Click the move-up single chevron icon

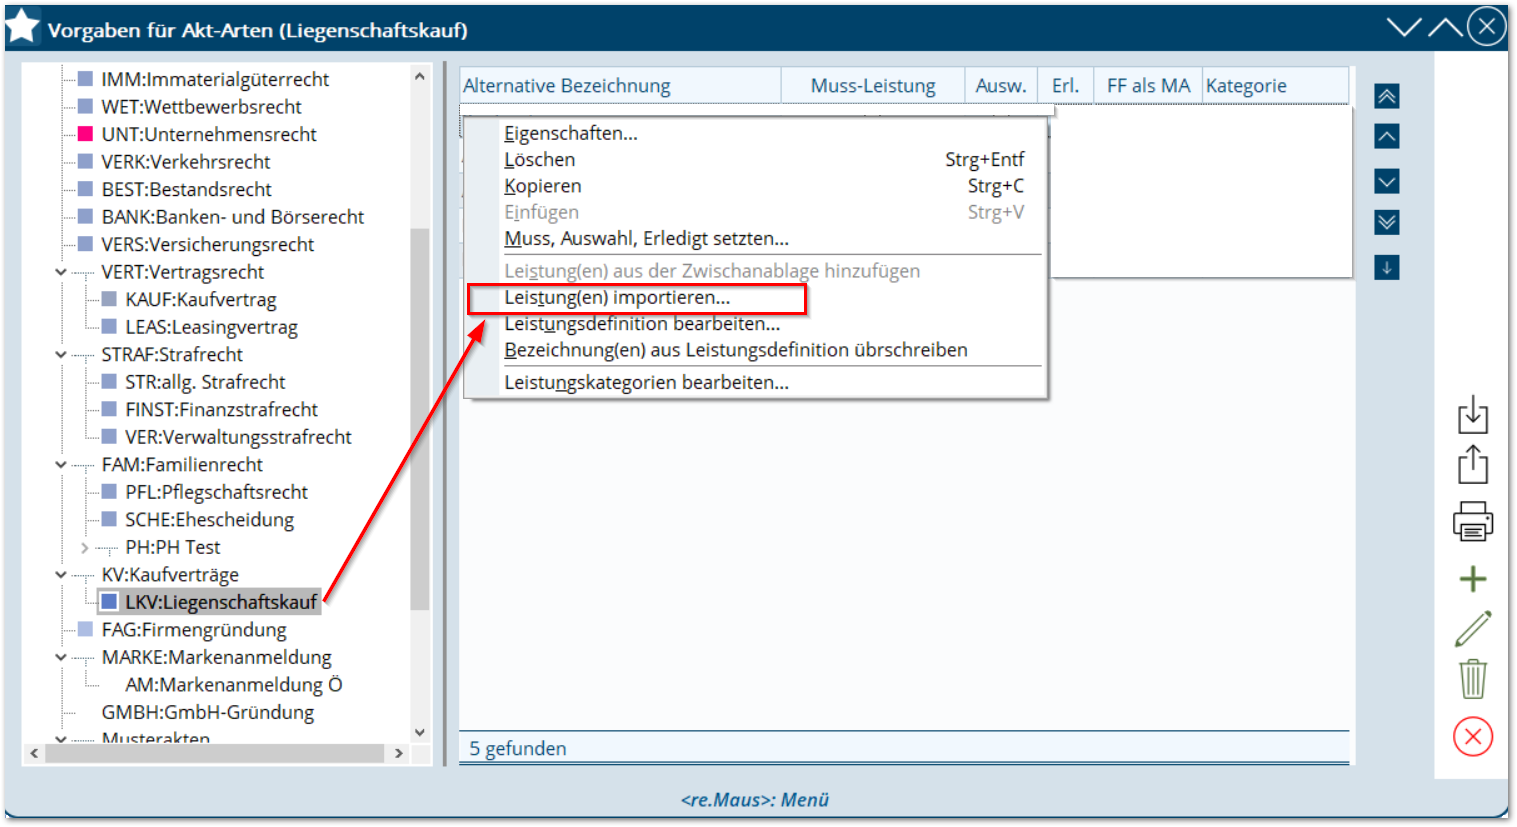[x=1386, y=136]
